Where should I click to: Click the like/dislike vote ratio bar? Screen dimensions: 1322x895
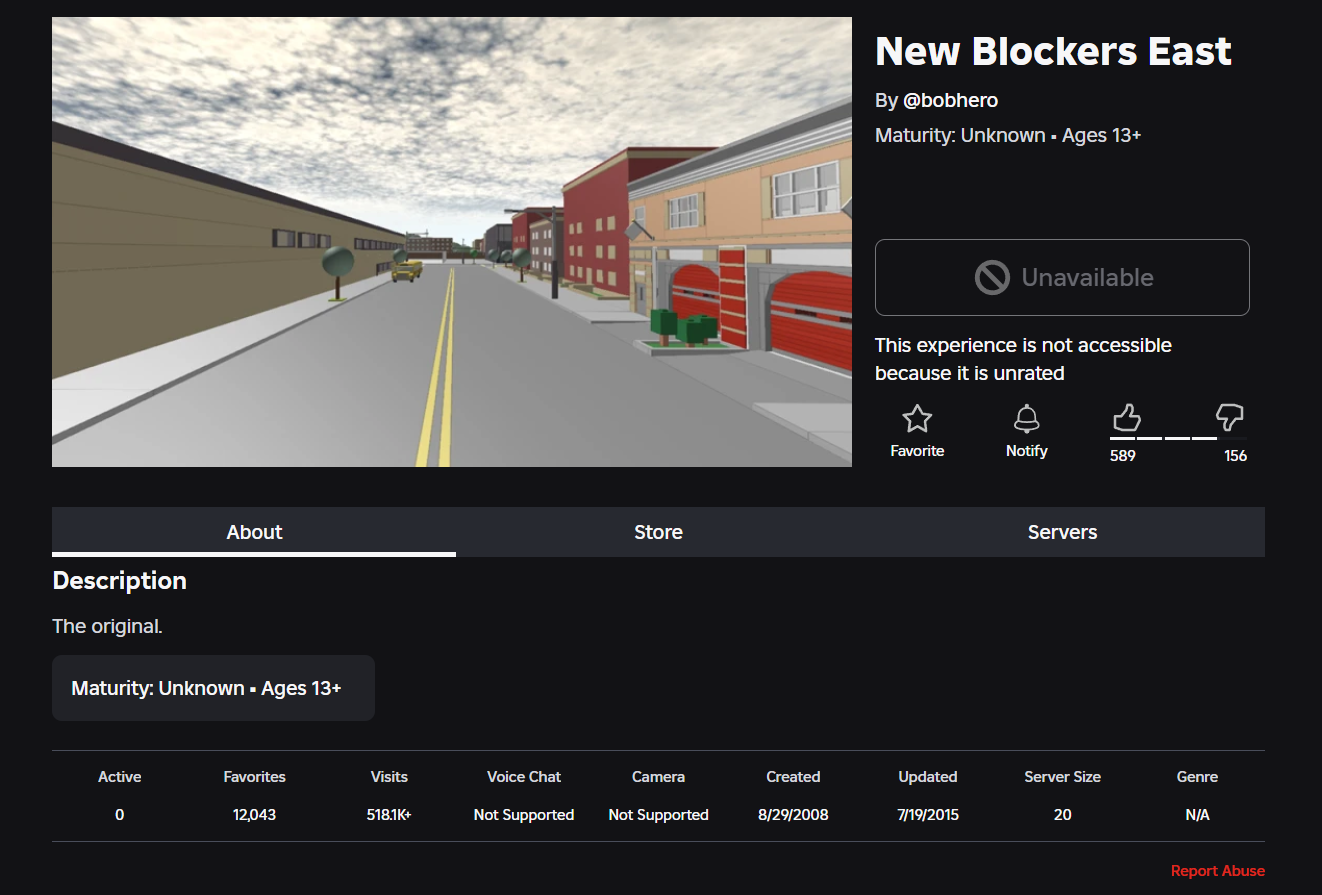1178,438
